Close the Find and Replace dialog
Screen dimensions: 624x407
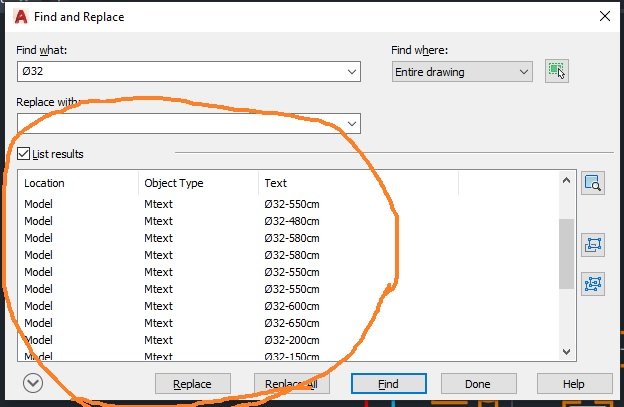603,16
